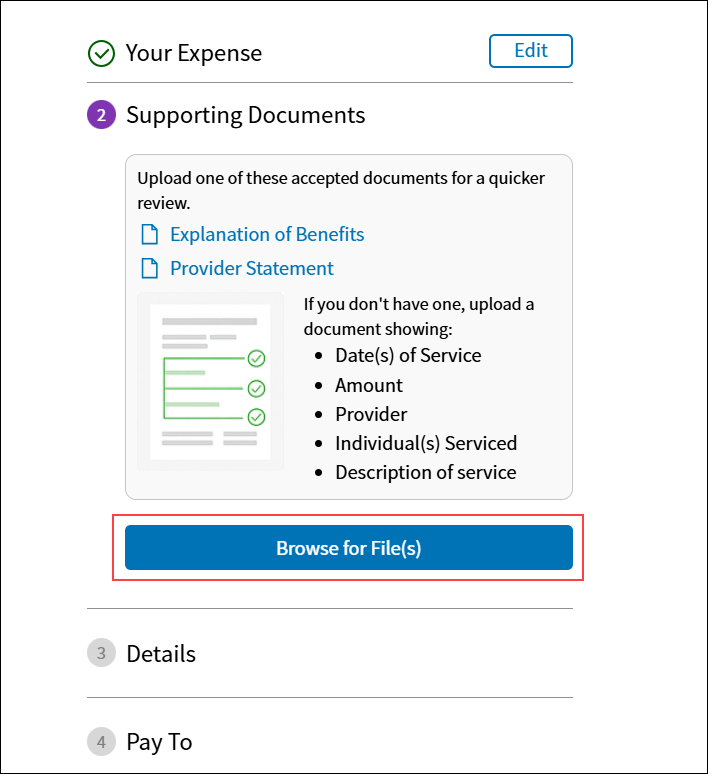
Task: Click the green checkmark beside Your Expense
Action: click(101, 53)
